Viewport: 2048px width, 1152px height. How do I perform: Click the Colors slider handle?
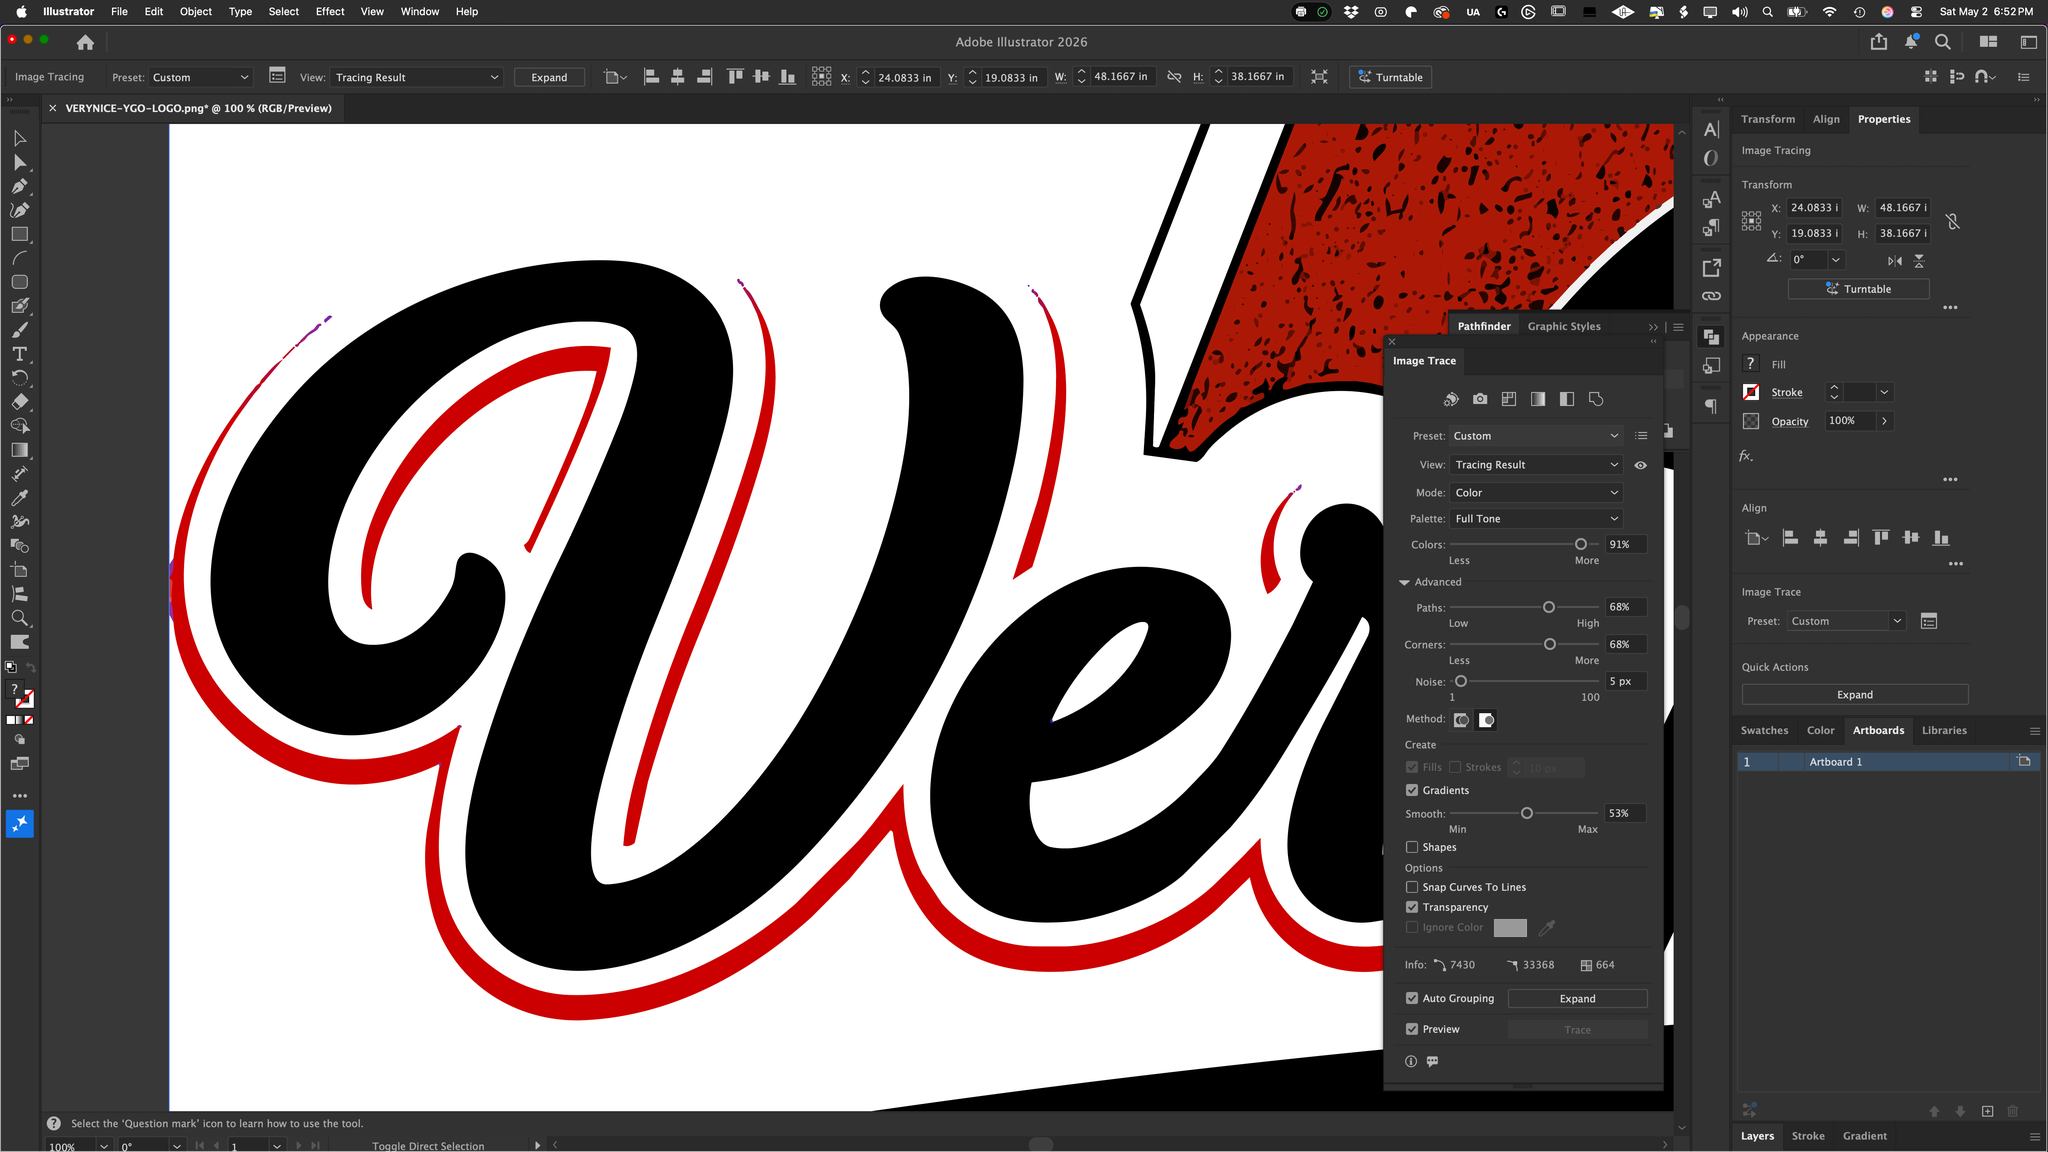(x=1581, y=544)
